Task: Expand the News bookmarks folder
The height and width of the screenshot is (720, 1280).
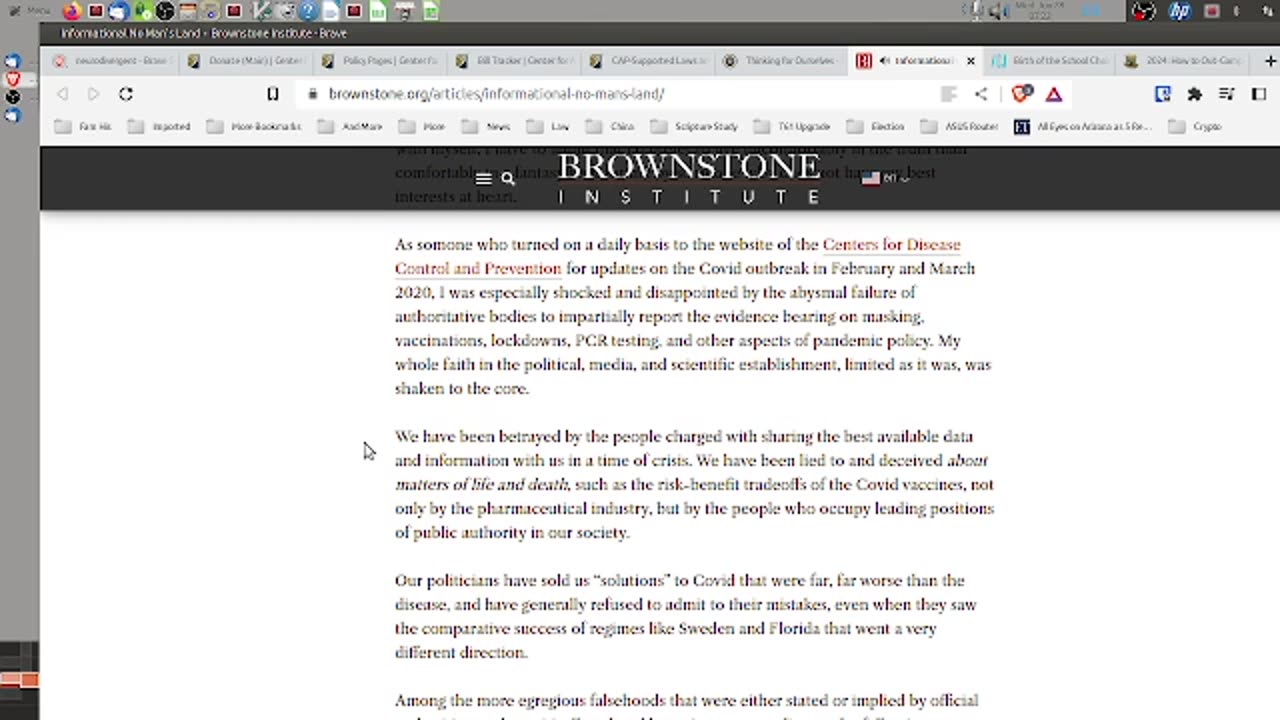Action: [486, 127]
